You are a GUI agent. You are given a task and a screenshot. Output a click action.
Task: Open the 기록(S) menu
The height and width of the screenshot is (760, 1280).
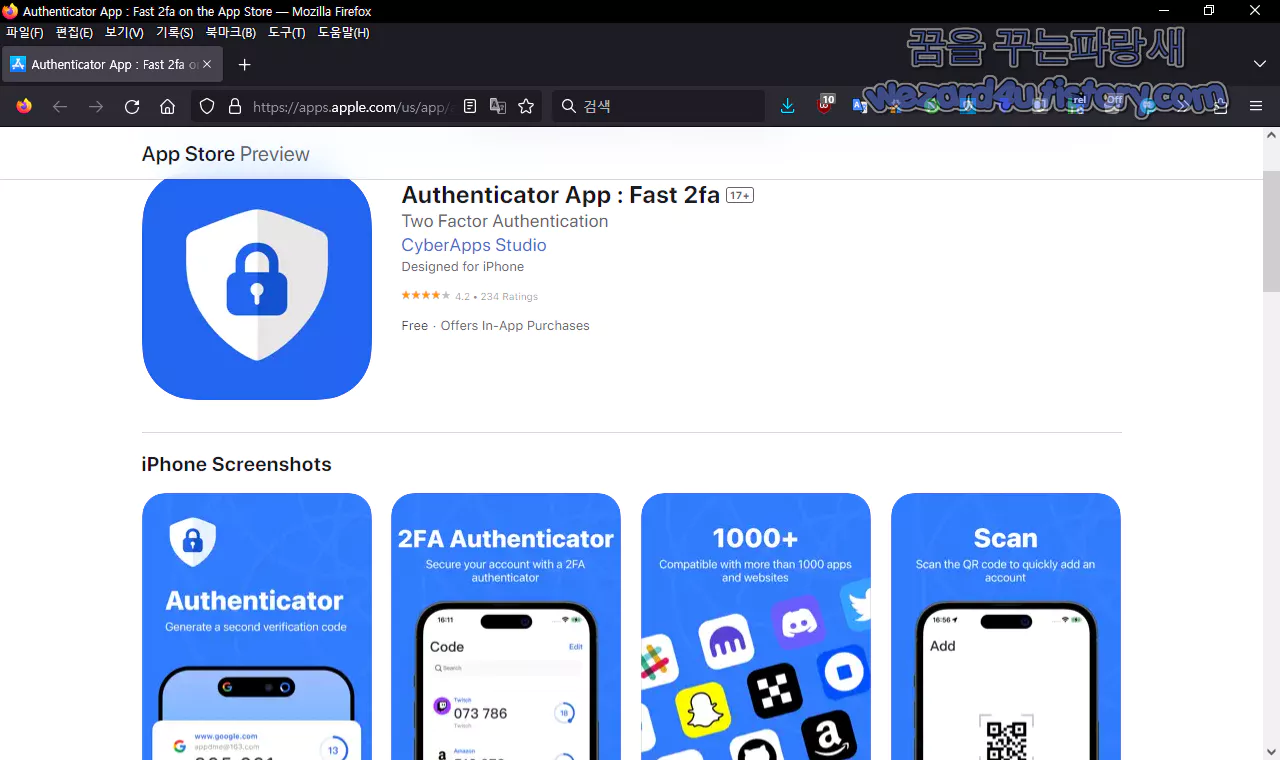pyautogui.click(x=175, y=32)
